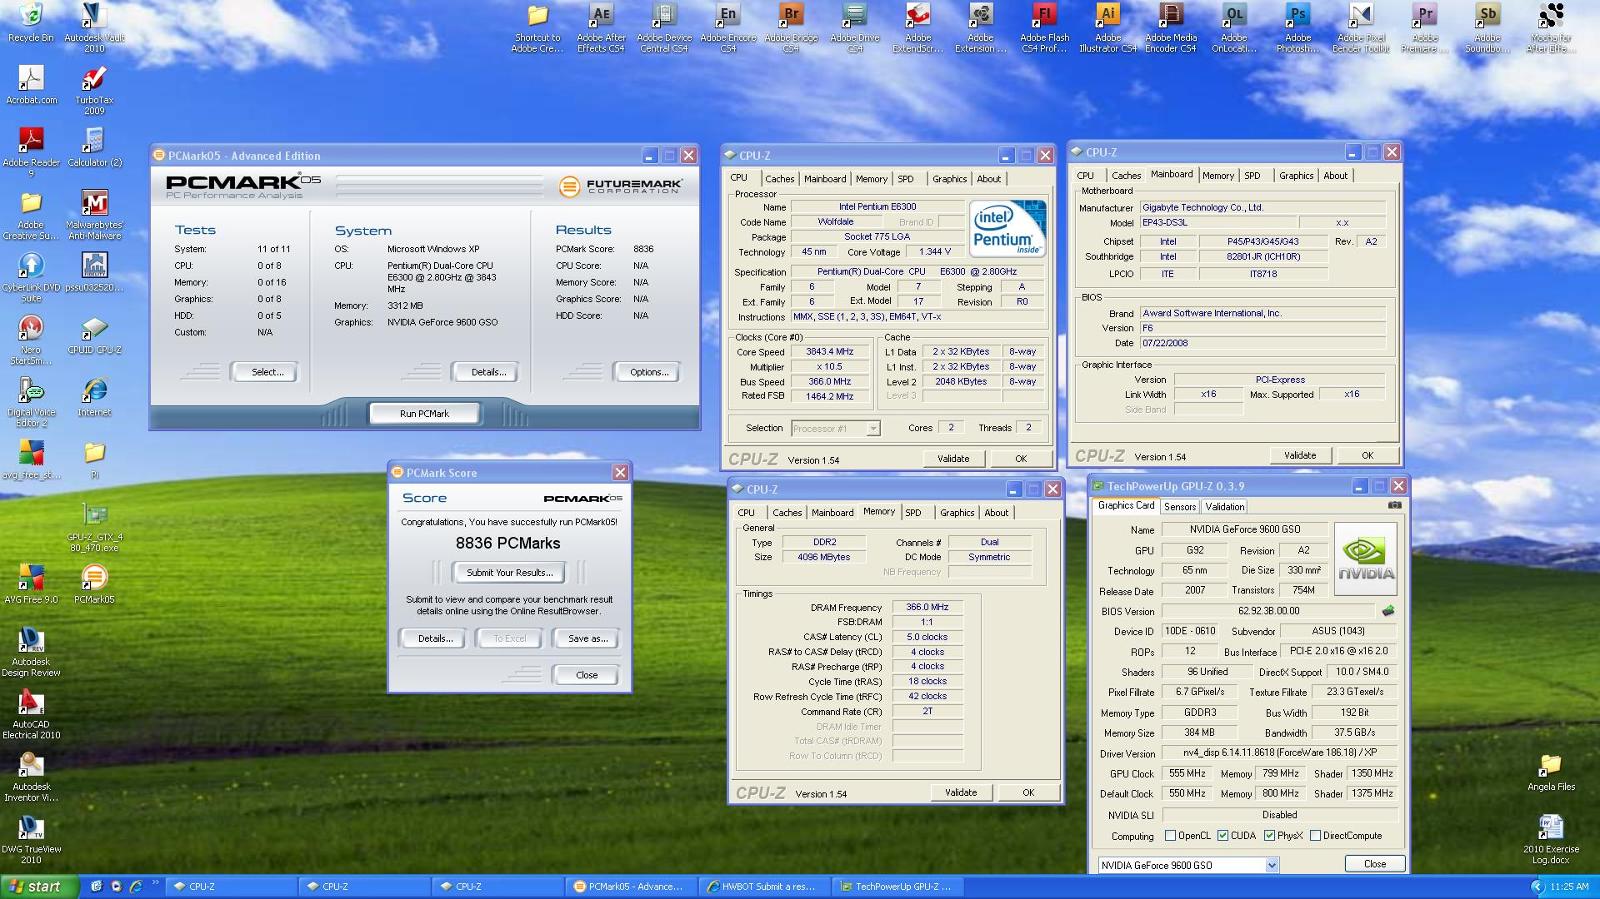Screen dimensions: 1600x899
Task: Open Validation tab in GPU-Z
Action: pyautogui.click(x=1225, y=507)
